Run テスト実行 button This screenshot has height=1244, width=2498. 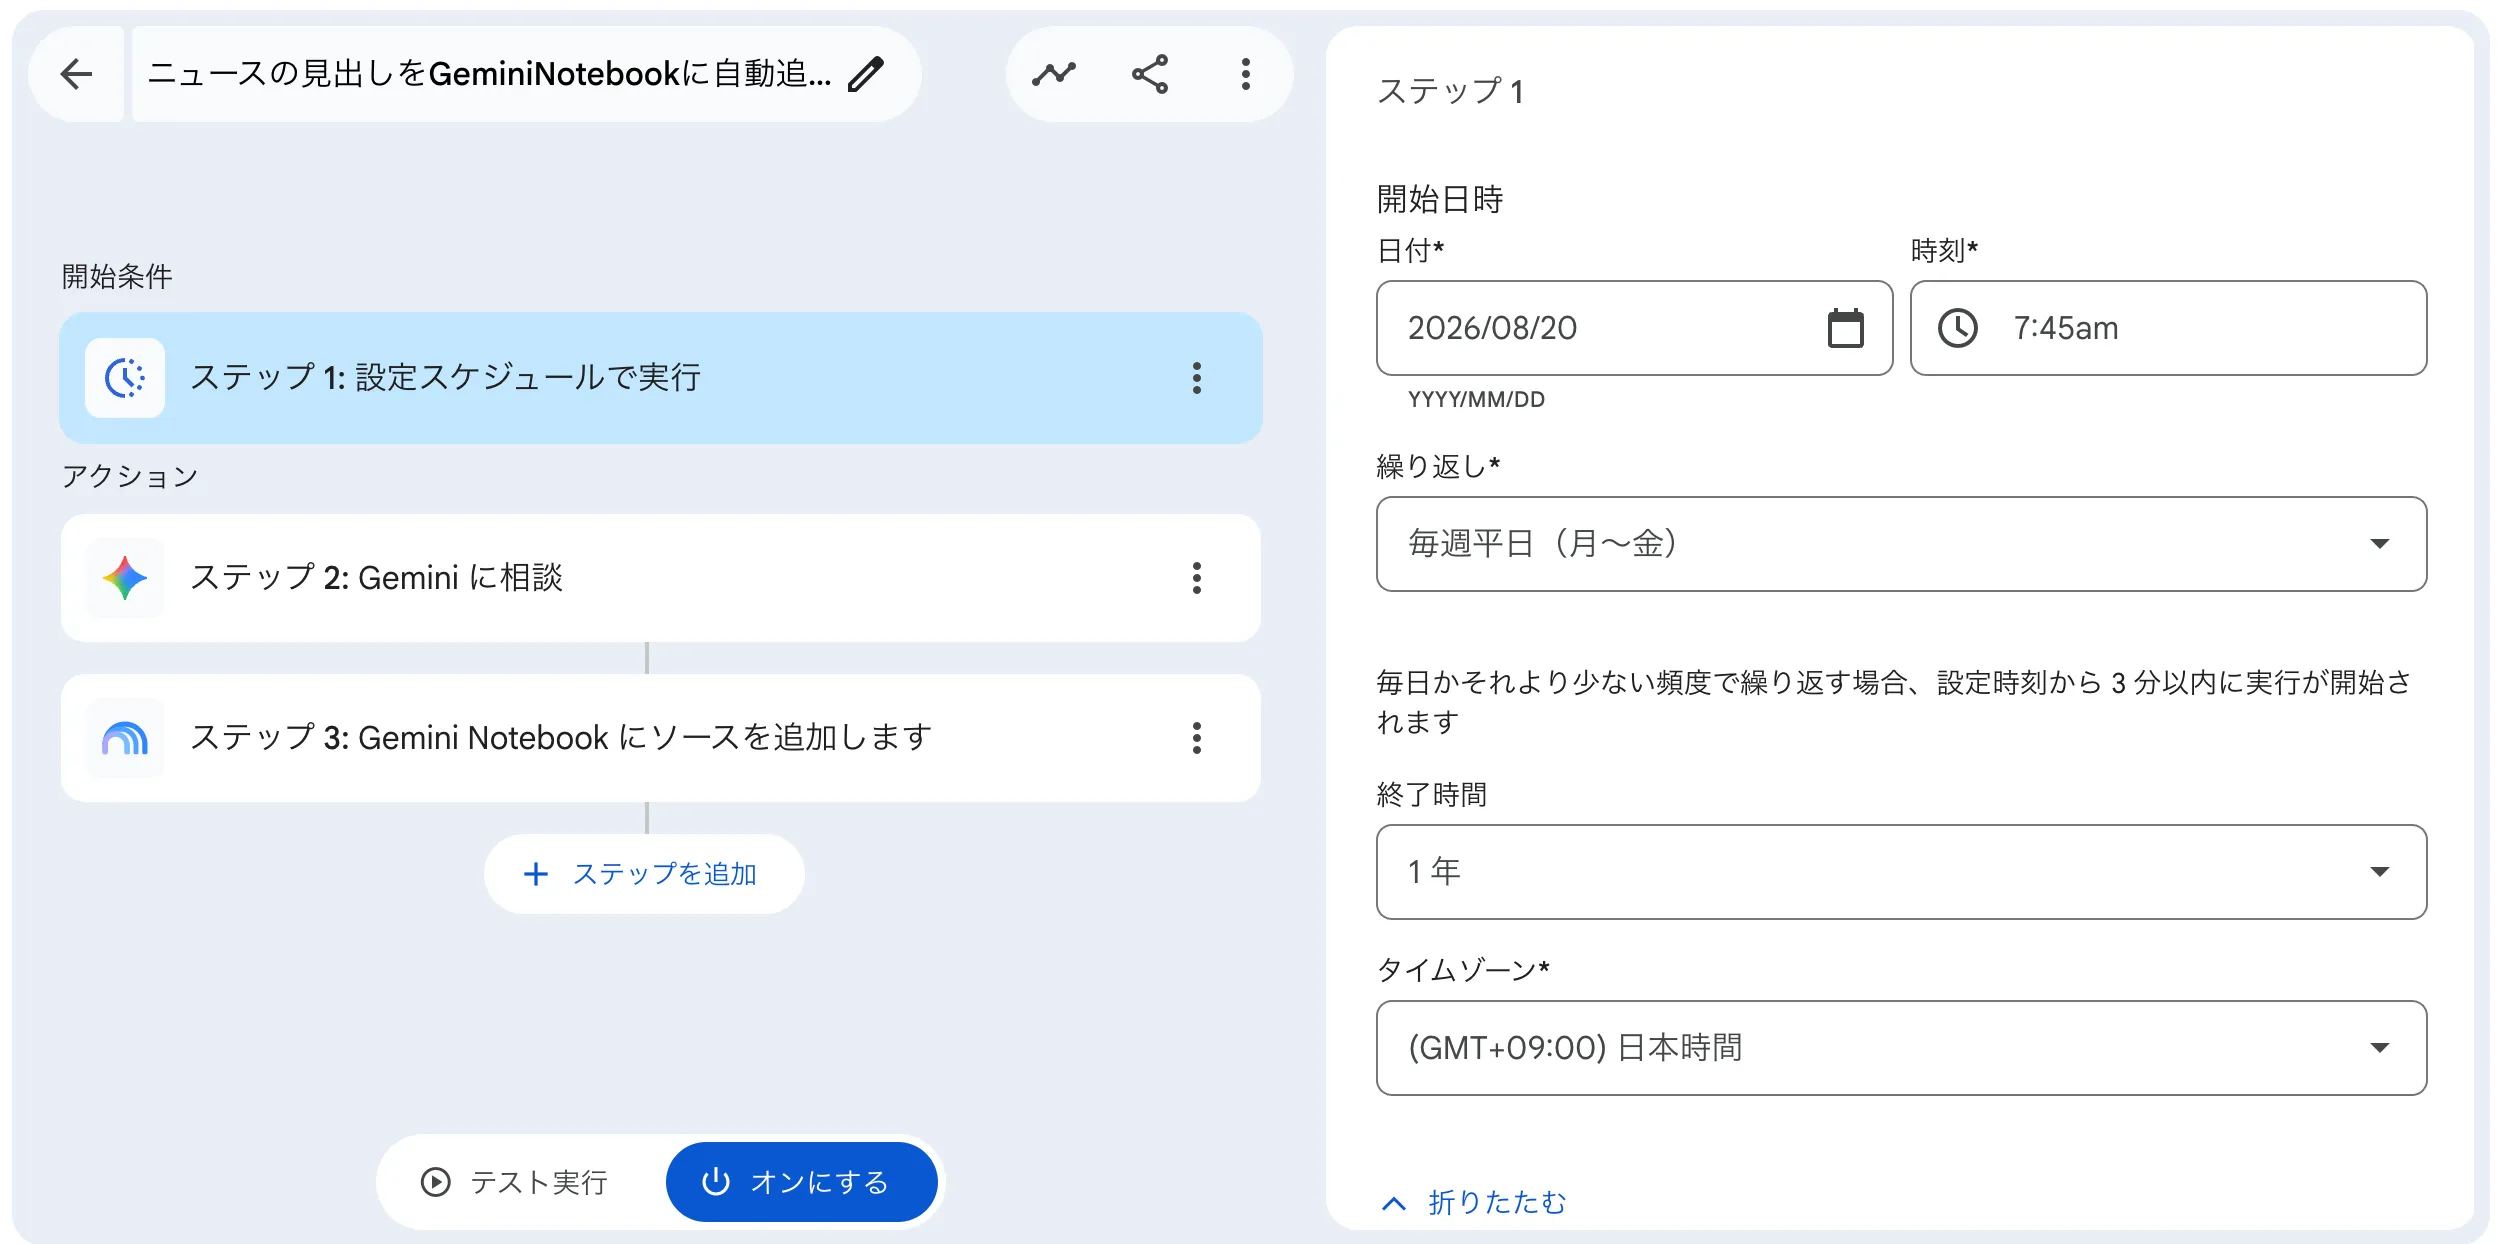515,1182
